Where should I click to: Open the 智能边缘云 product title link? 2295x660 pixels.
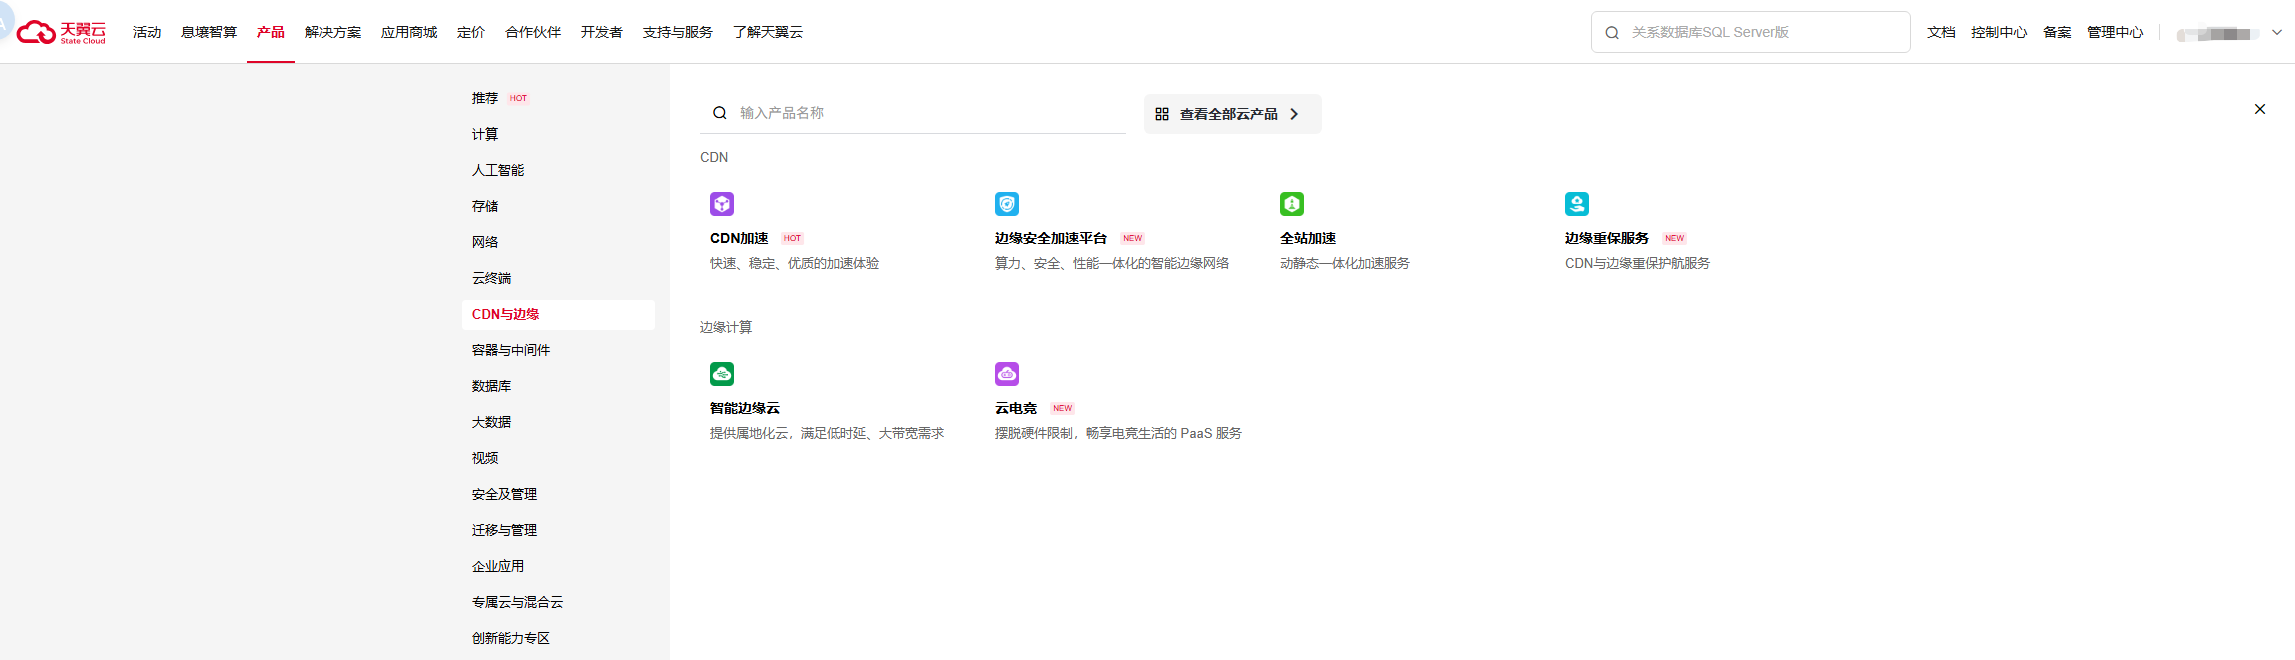pyautogui.click(x=745, y=408)
